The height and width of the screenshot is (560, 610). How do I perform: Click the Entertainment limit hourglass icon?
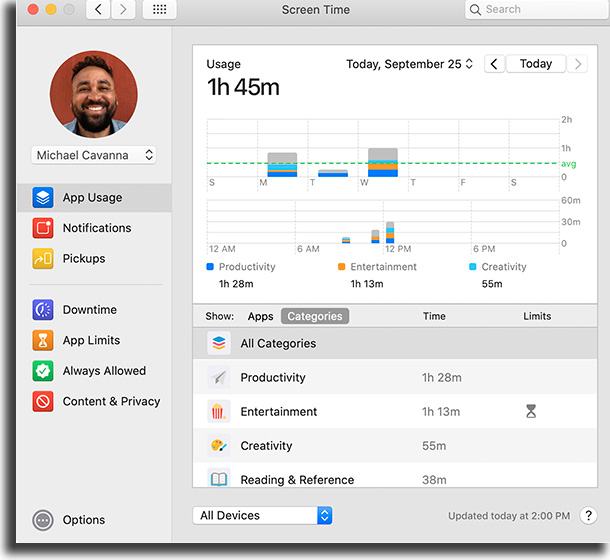[x=531, y=411]
